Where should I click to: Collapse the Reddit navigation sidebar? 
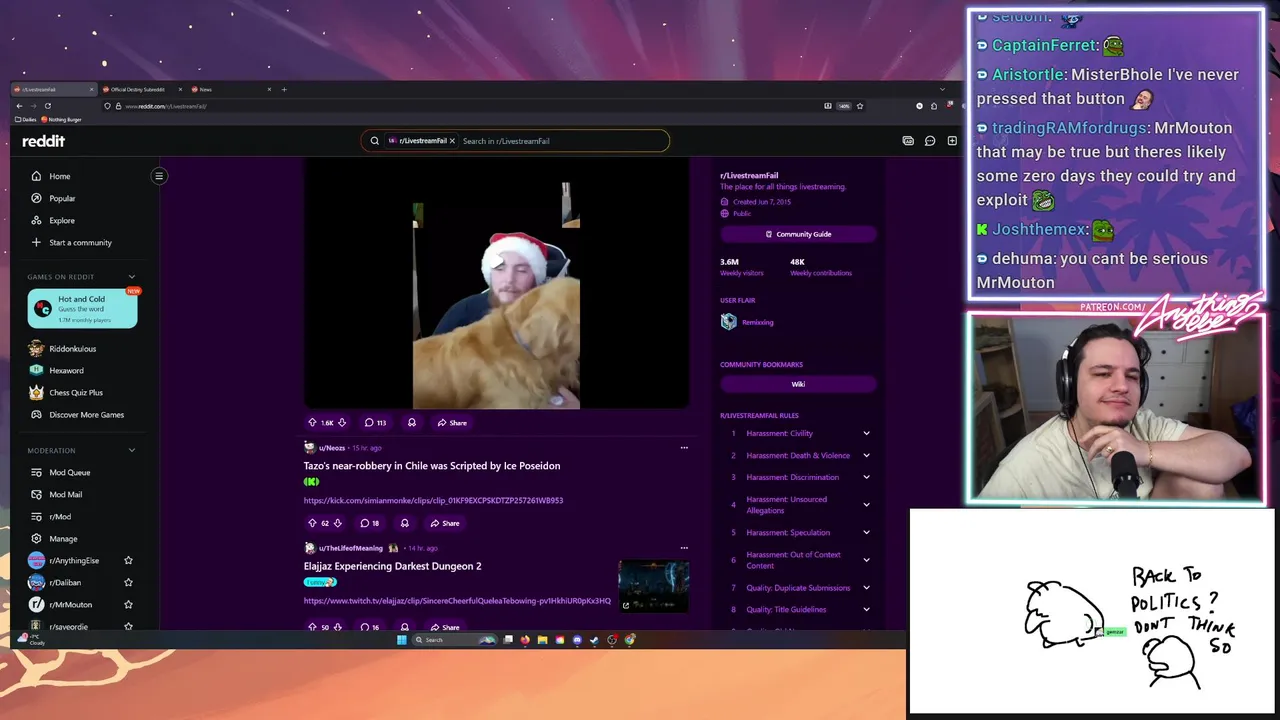tap(159, 176)
